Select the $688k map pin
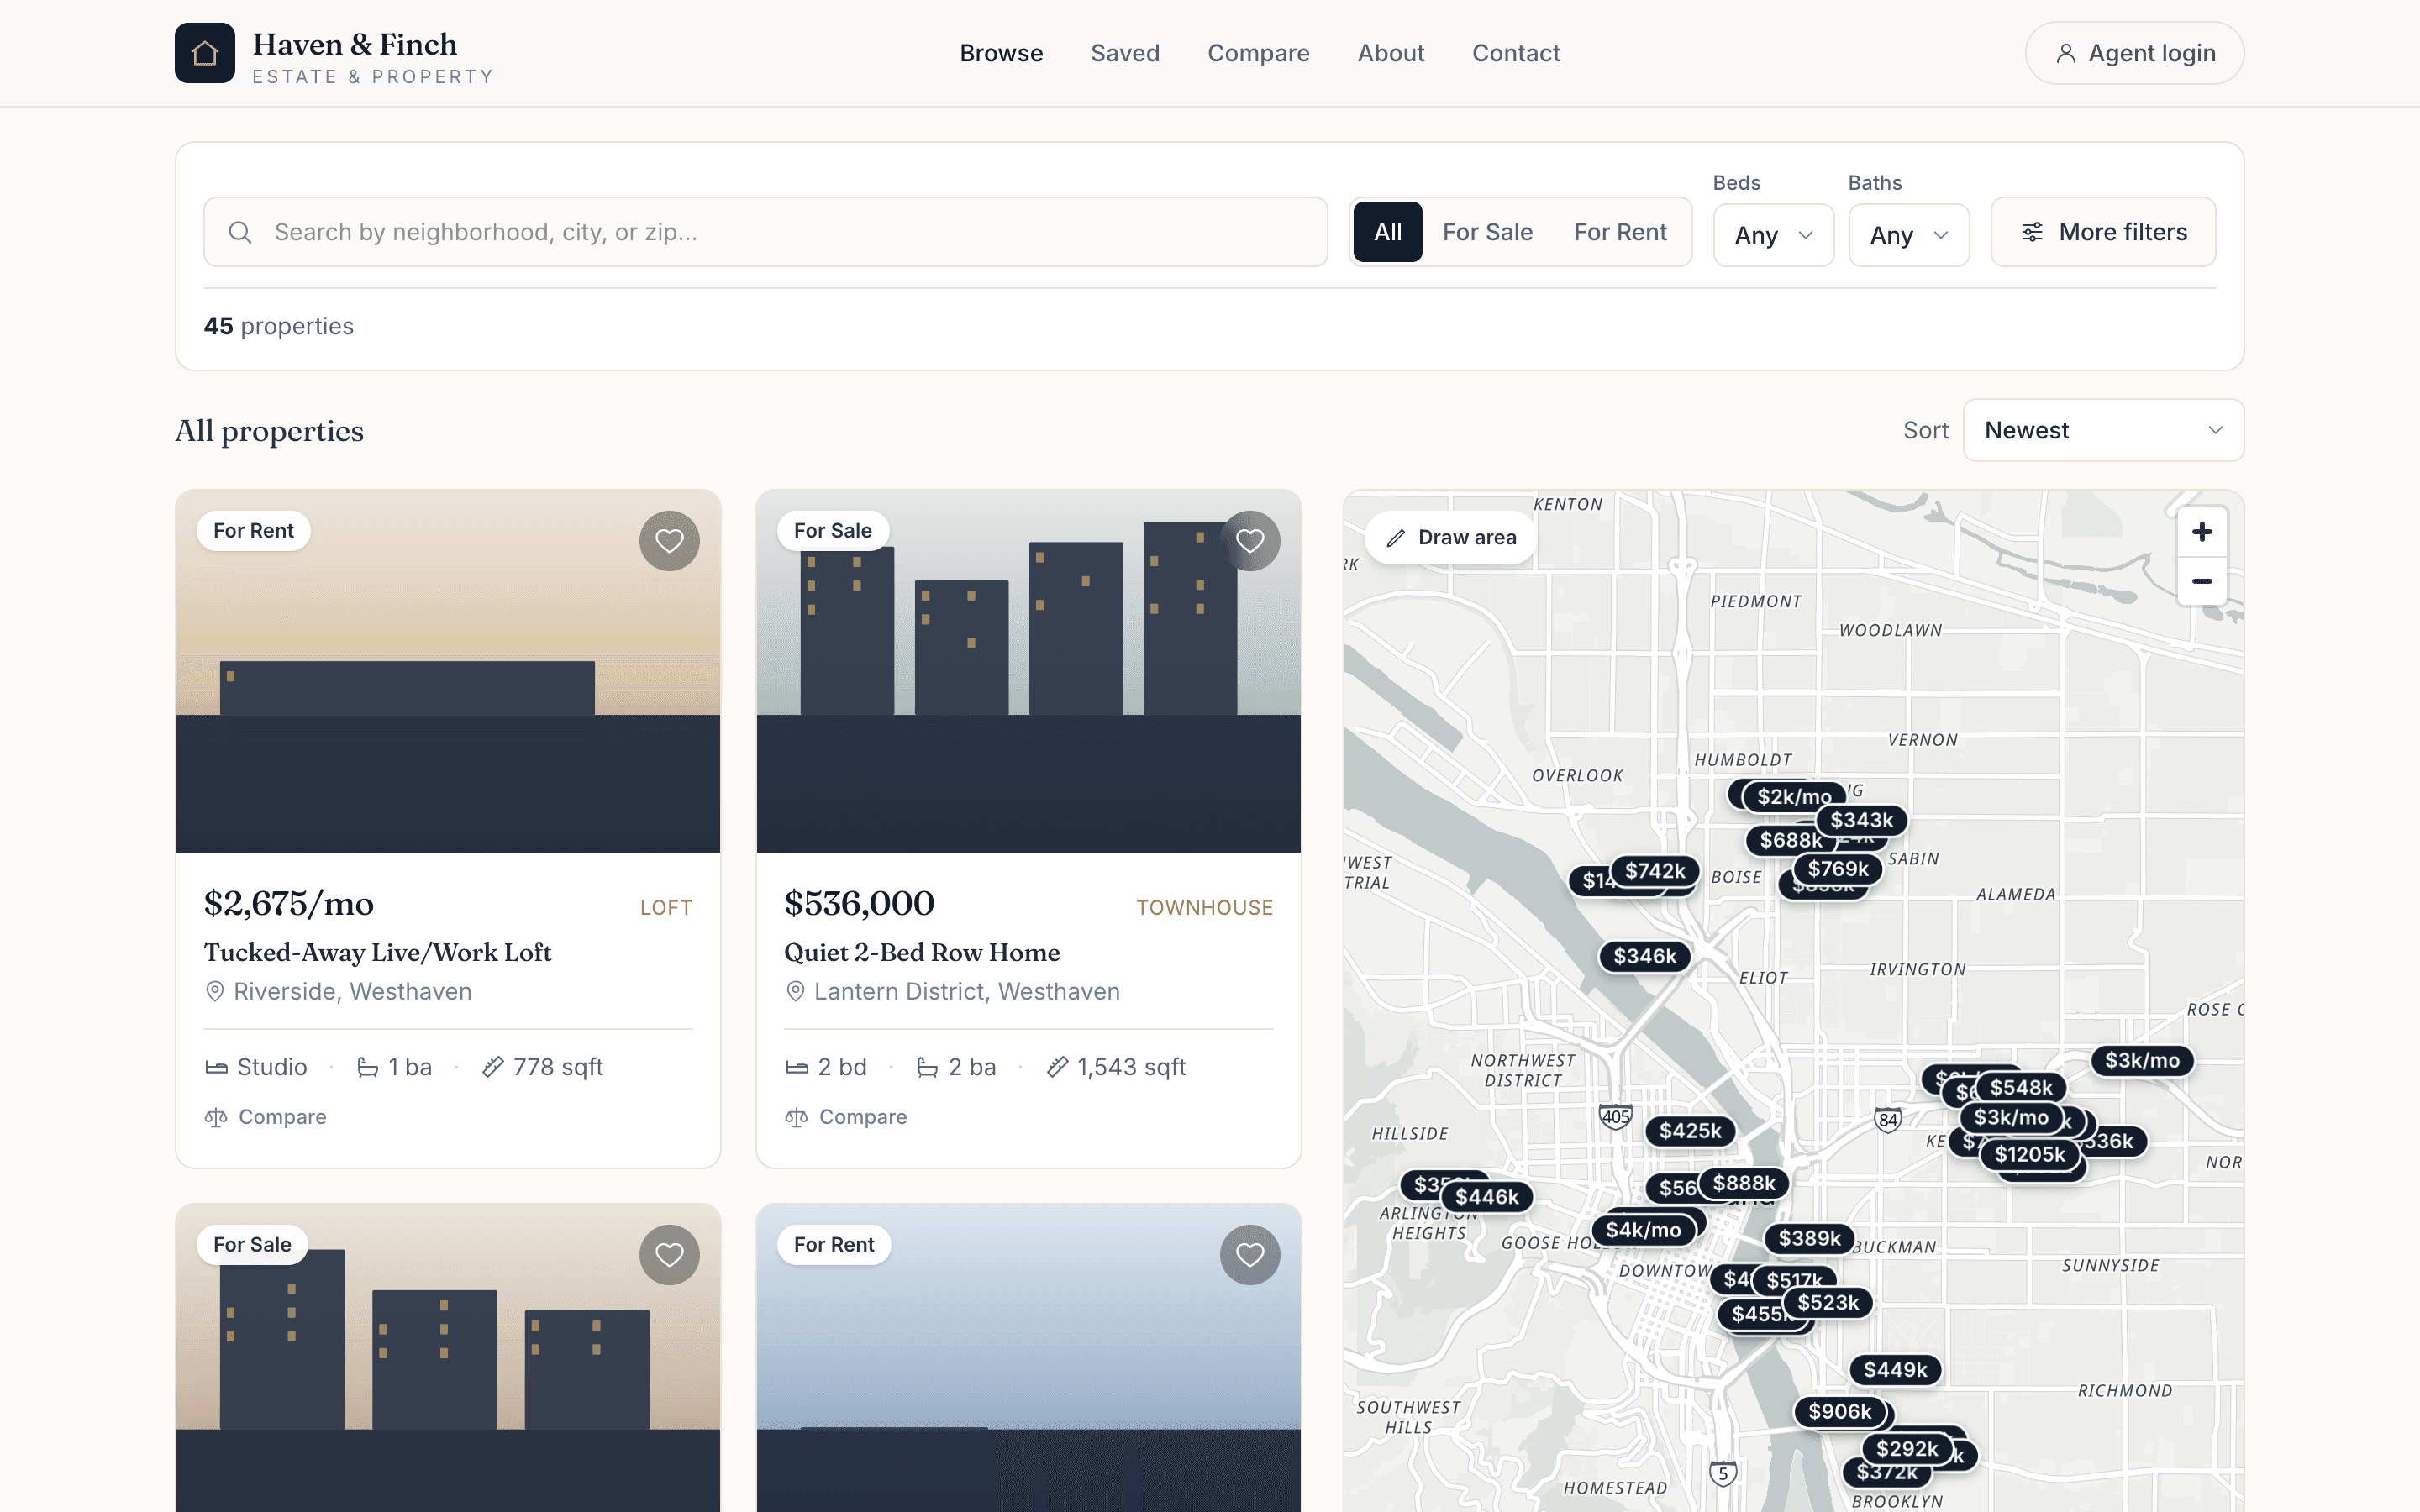Image resolution: width=2420 pixels, height=1512 pixels. (x=1790, y=841)
